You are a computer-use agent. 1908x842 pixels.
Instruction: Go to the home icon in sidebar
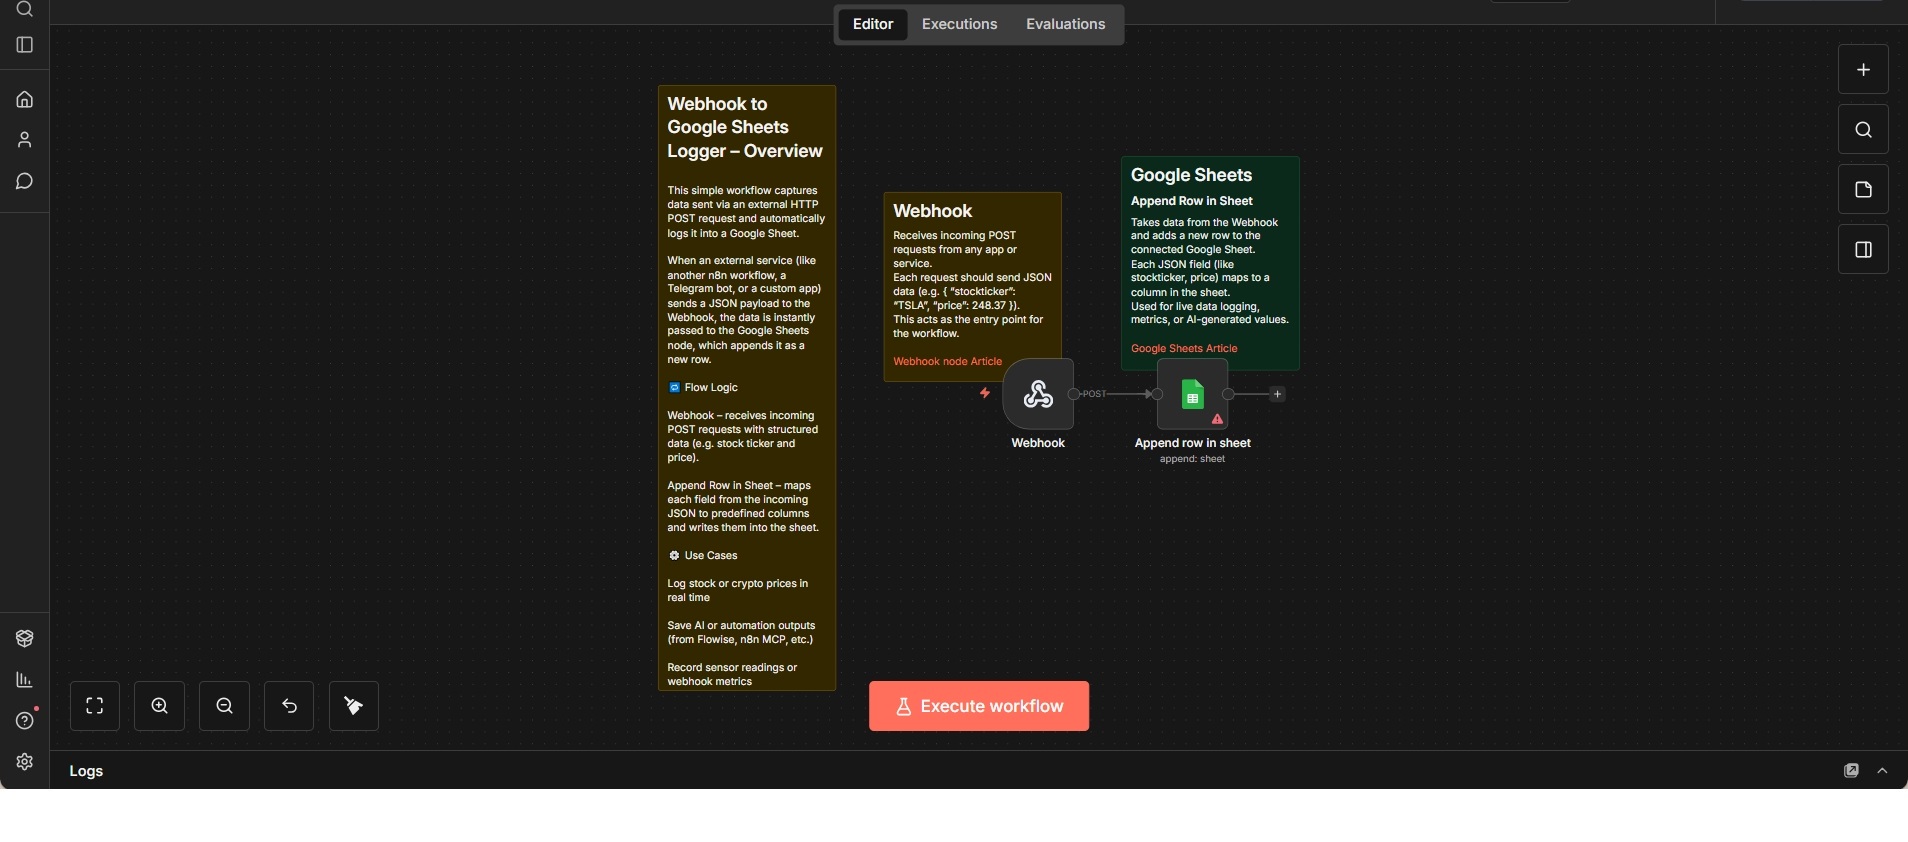[25, 99]
